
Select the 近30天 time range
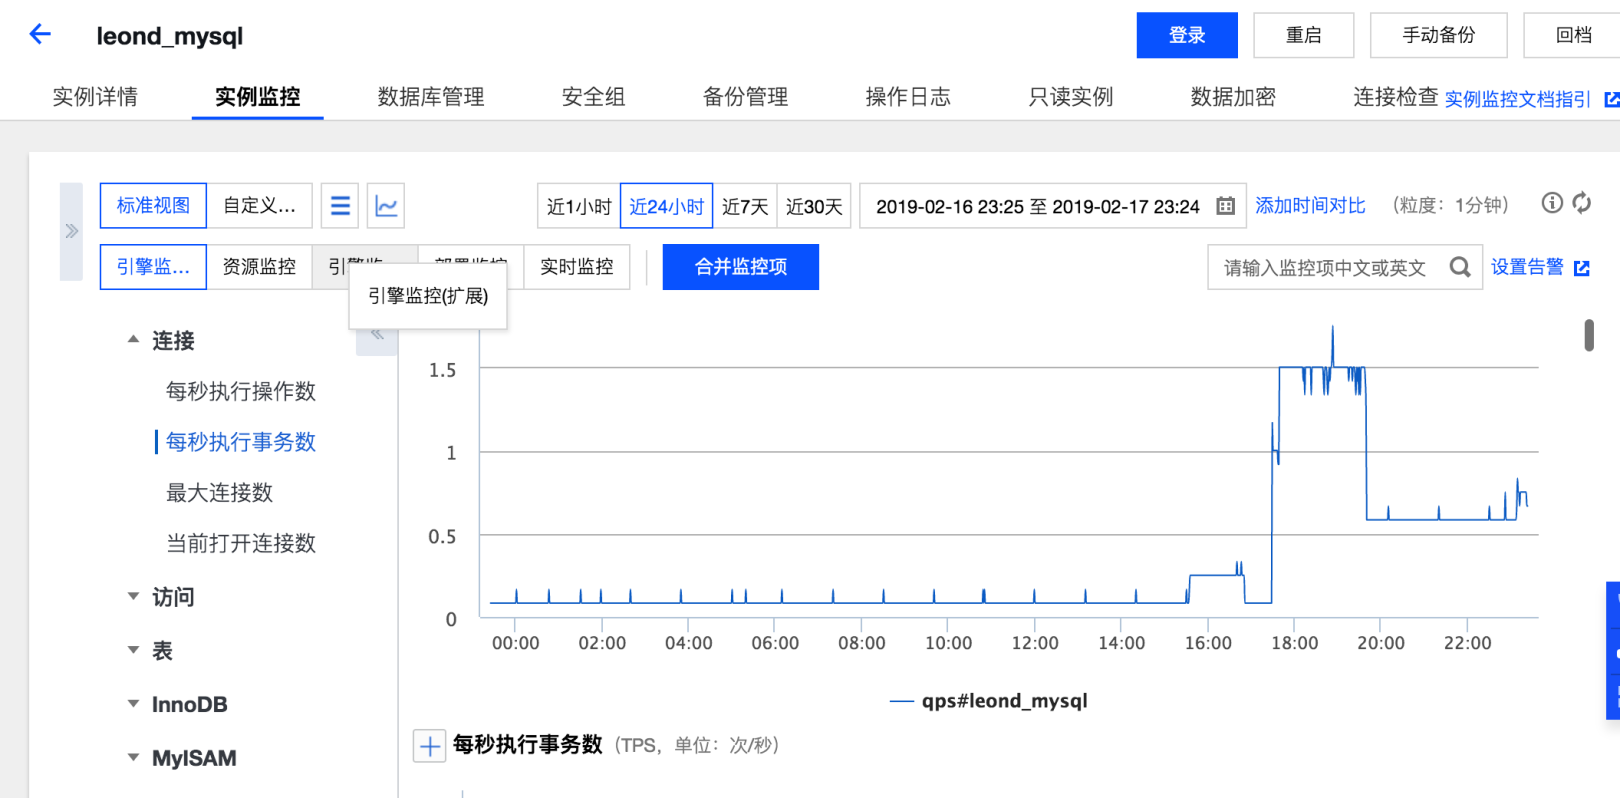click(814, 206)
